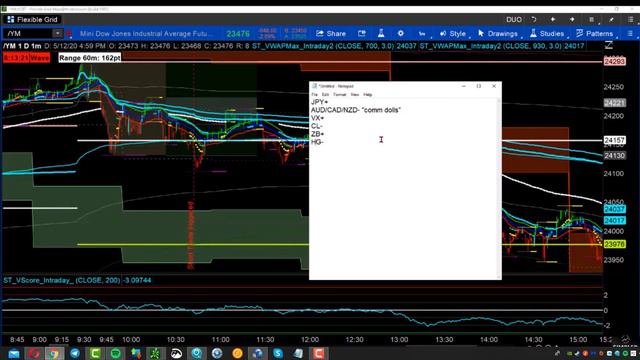Open Google Chrome from taskbar
Screen dimensions: 640x360
pos(54,353)
